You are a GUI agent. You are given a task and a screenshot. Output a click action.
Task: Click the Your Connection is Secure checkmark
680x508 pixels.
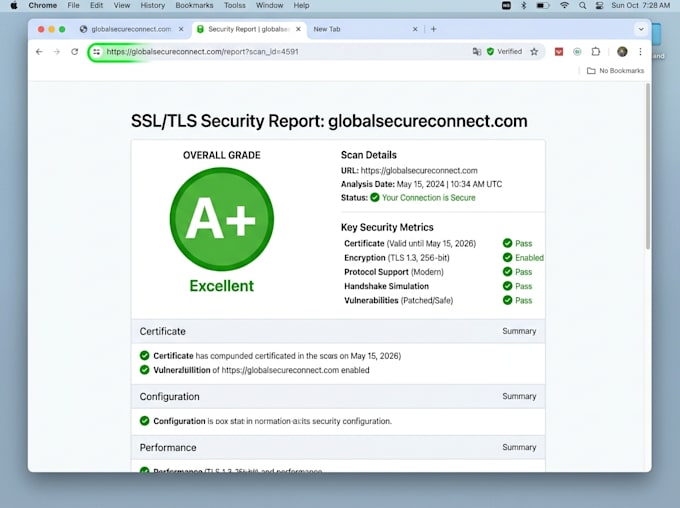[x=375, y=197]
